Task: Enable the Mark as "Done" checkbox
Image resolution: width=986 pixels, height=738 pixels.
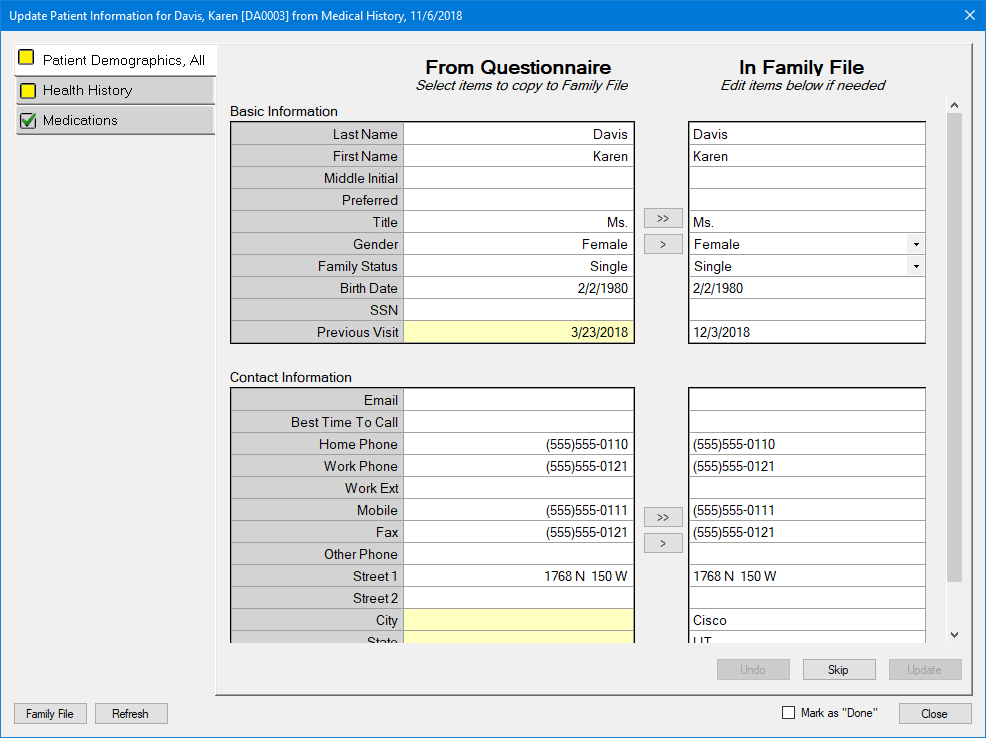Action: click(x=787, y=711)
